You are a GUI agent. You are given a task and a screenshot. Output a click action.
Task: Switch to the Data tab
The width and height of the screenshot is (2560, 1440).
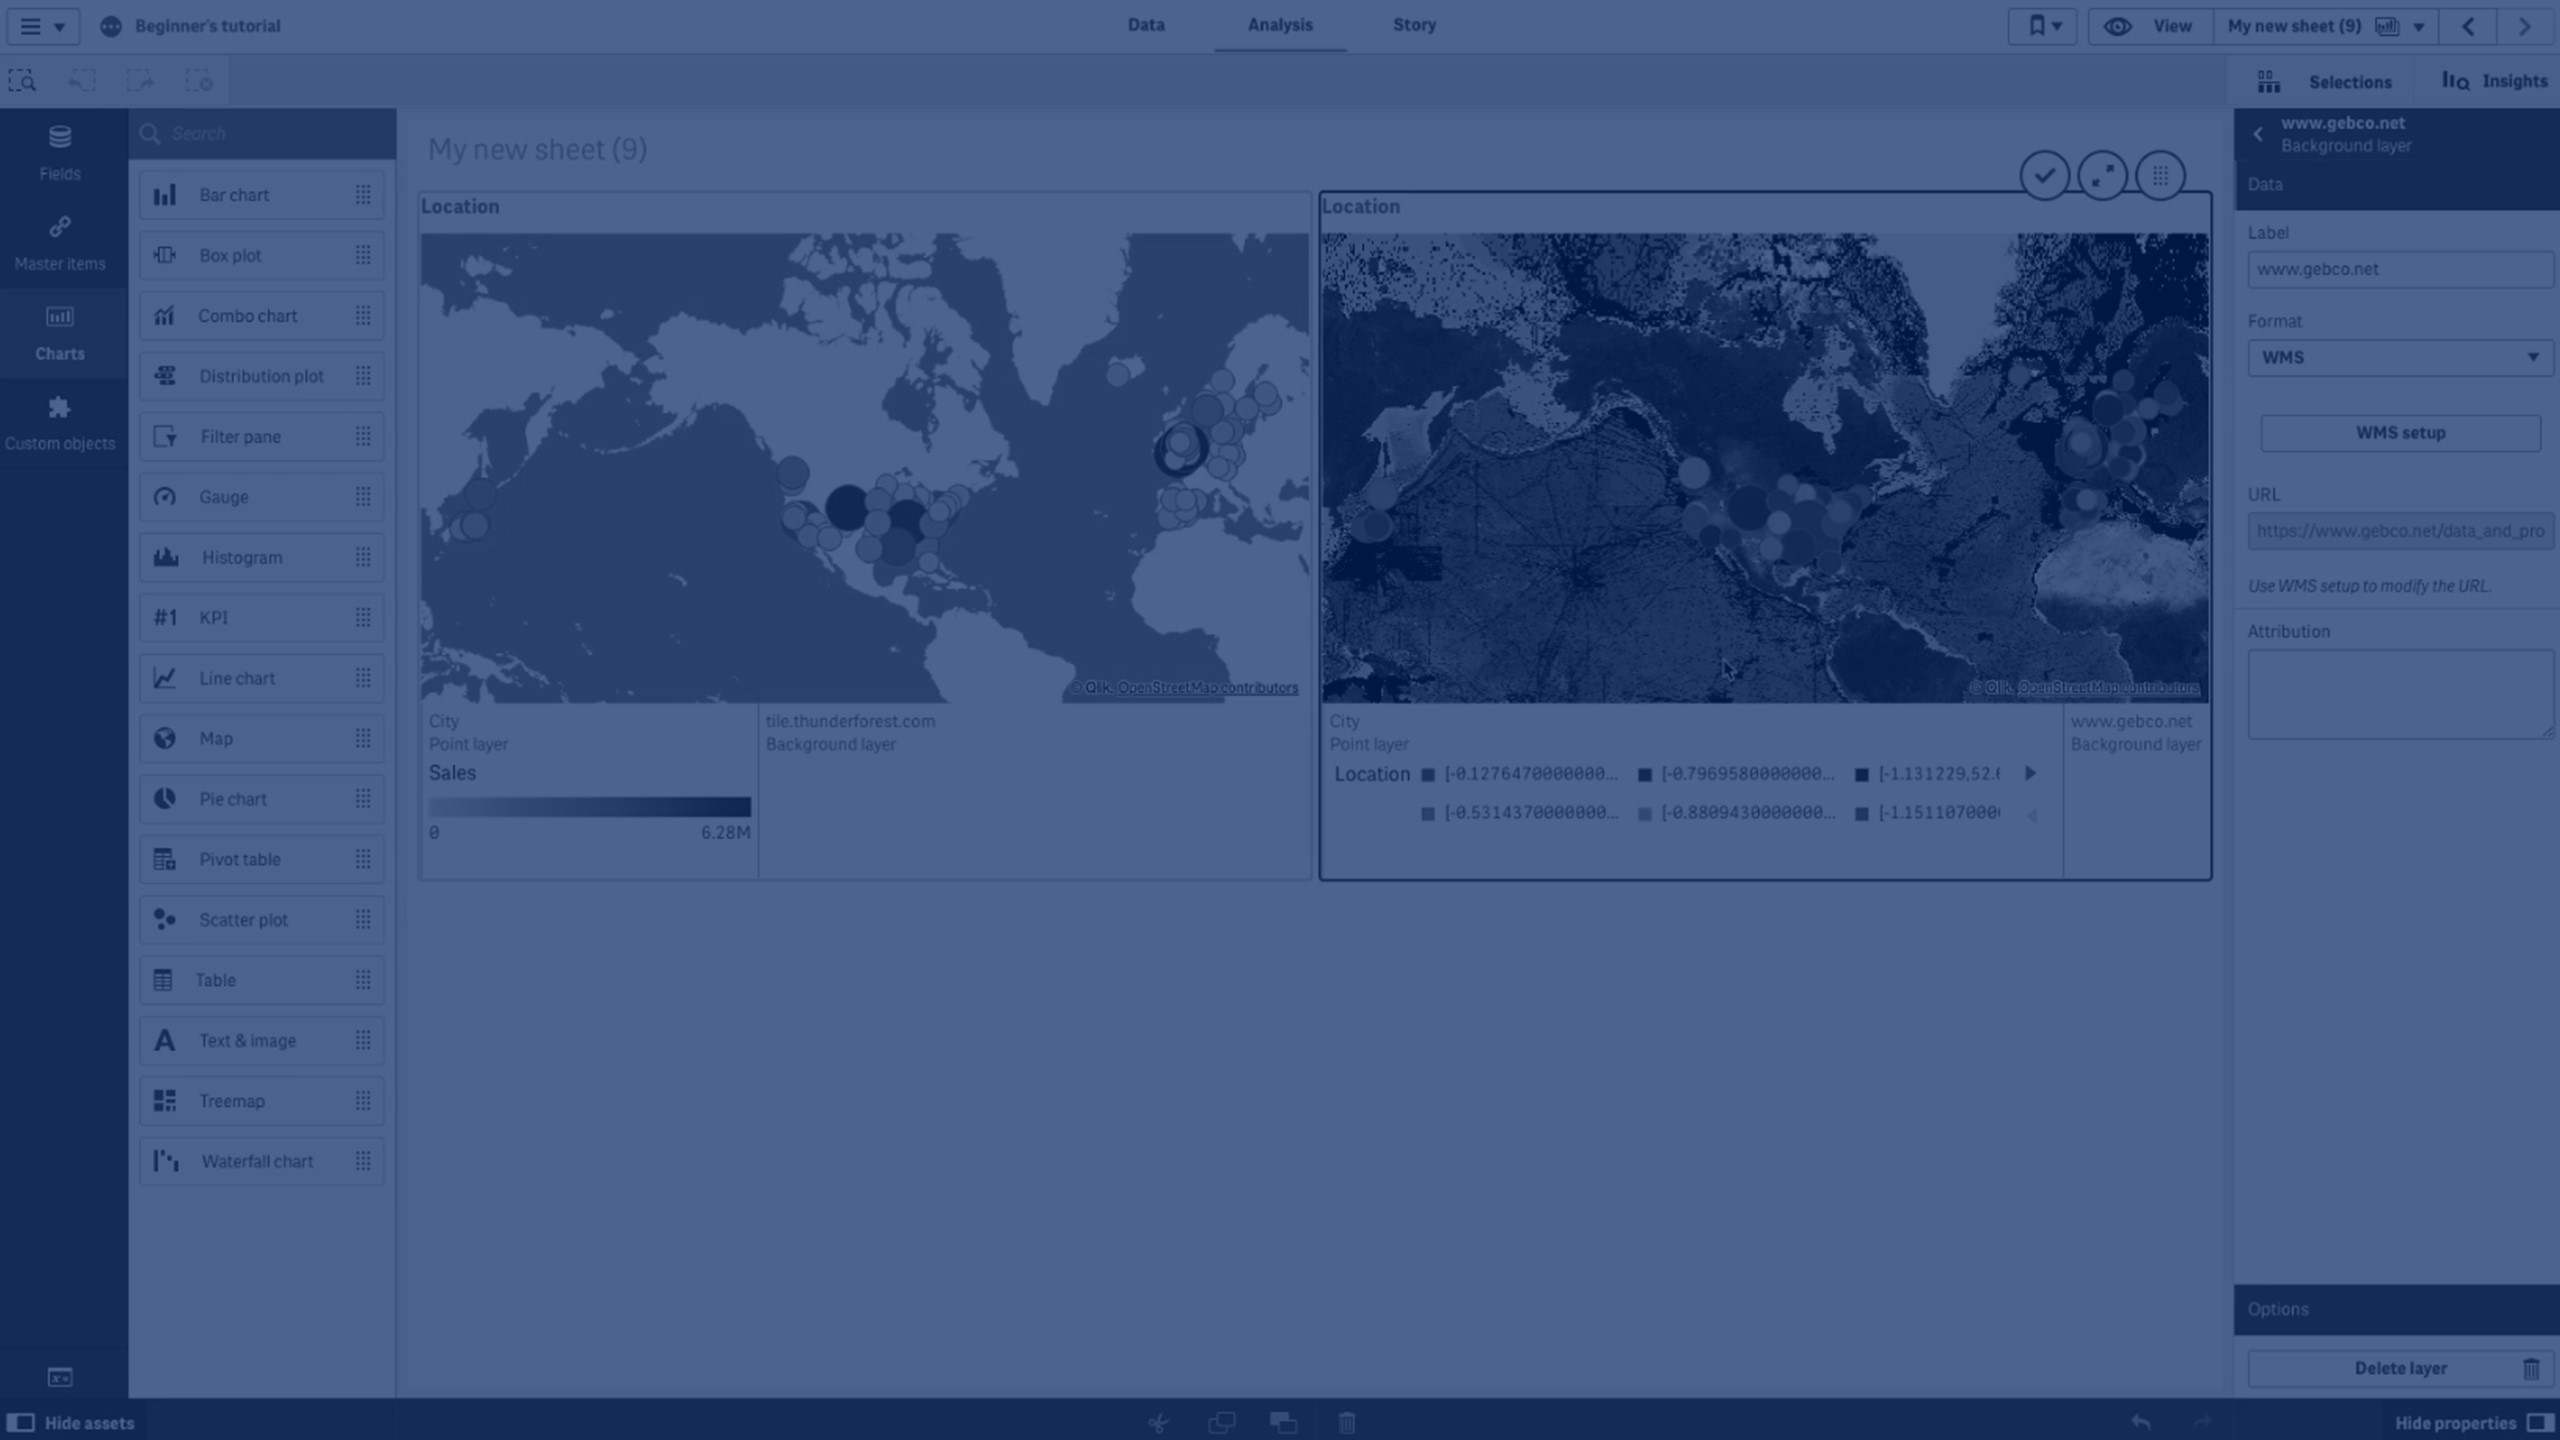1146,25
